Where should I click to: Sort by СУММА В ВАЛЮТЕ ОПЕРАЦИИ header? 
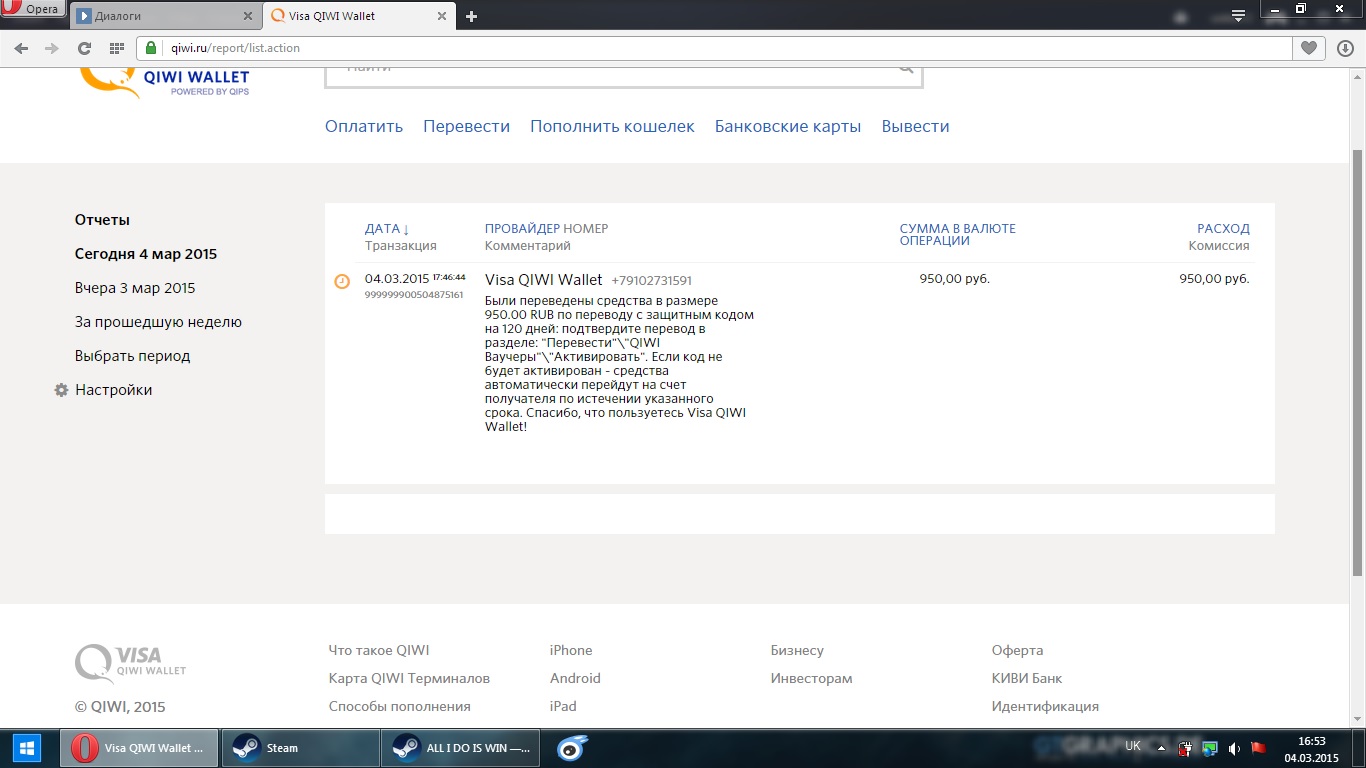(957, 234)
